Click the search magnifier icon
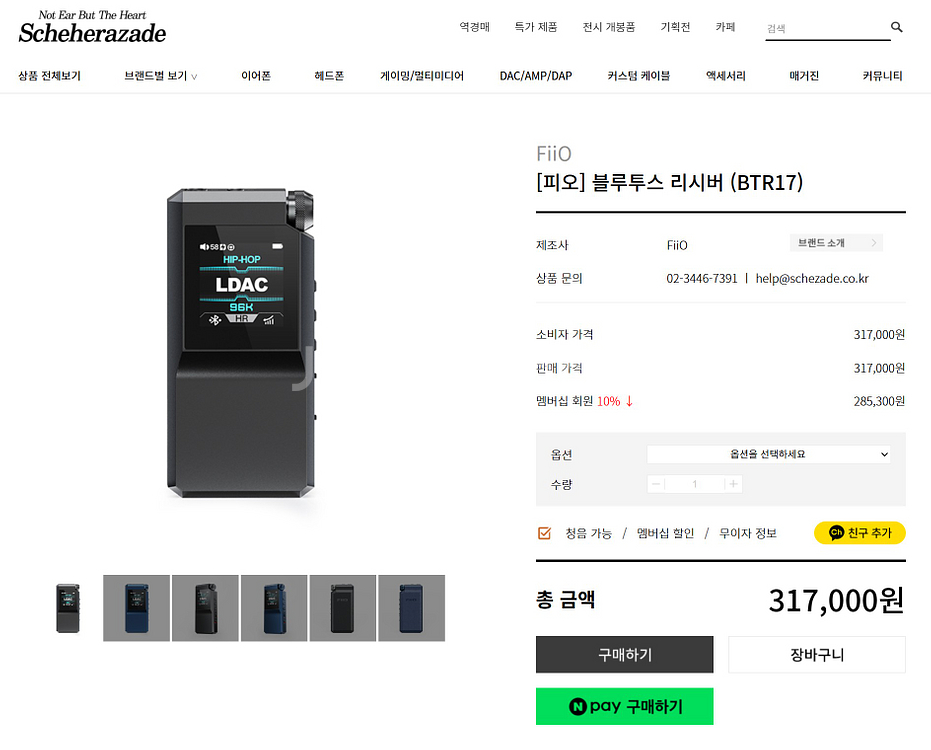Screen dimensions: 931x750 (x=897, y=27)
